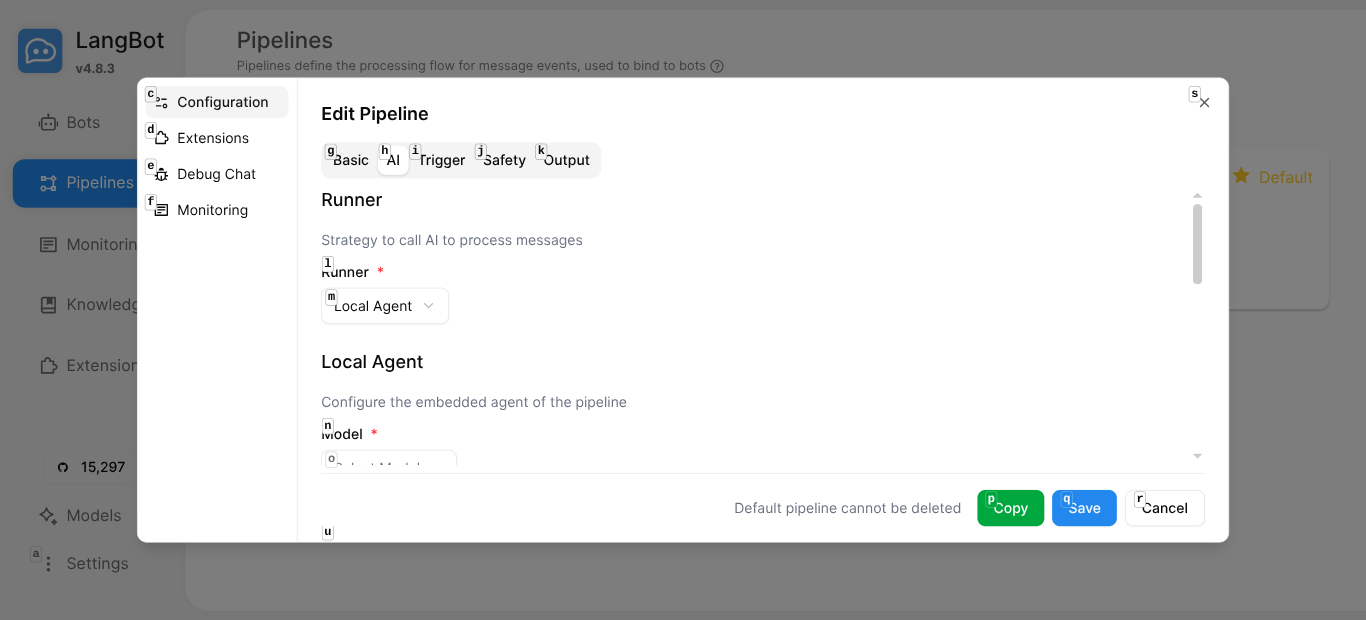Screen dimensions: 1366x620
Task: Click the Default badge on the pipeline card
Action: point(1272,177)
